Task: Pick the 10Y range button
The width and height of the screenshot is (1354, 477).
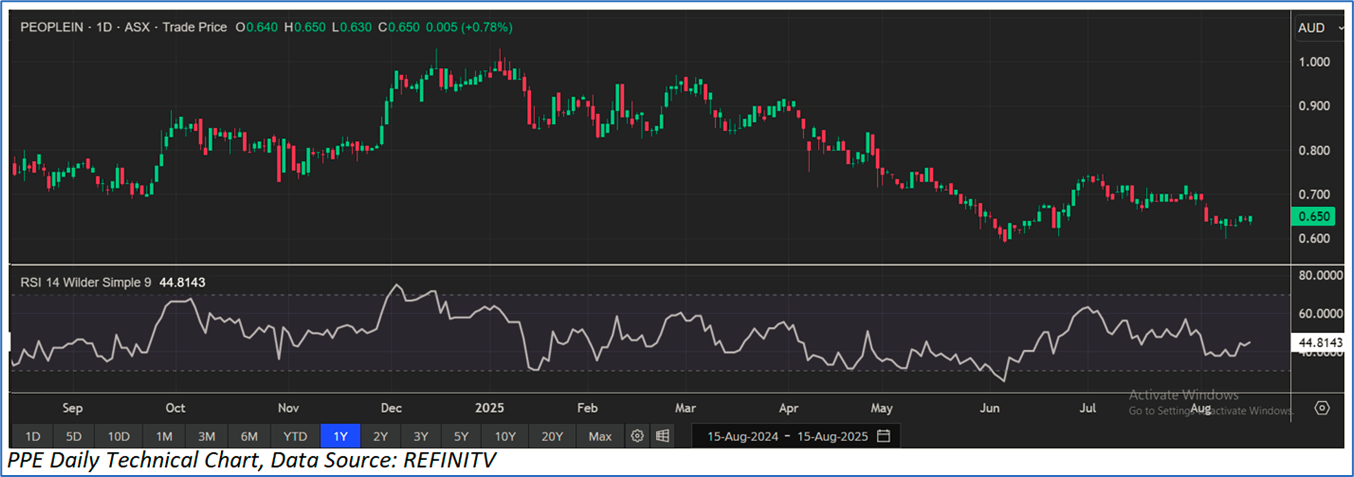Action: tap(505, 436)
